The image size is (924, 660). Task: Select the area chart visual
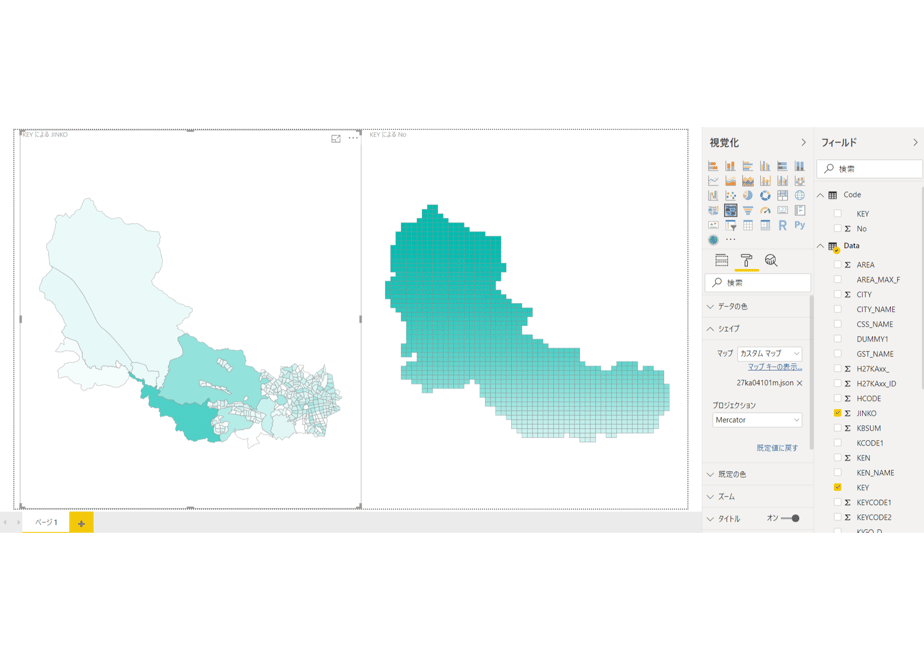coord(730,180)
